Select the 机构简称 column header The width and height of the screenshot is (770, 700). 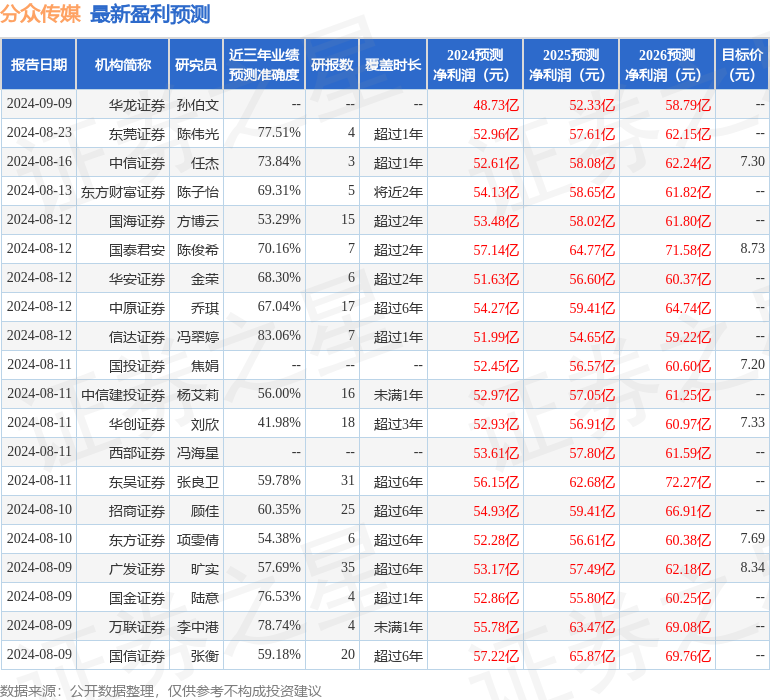pos(123,65)
